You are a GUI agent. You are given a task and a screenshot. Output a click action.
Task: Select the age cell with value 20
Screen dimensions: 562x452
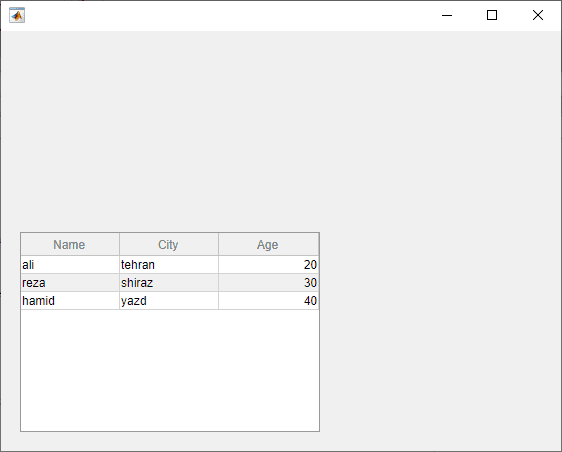click(268, 265)
